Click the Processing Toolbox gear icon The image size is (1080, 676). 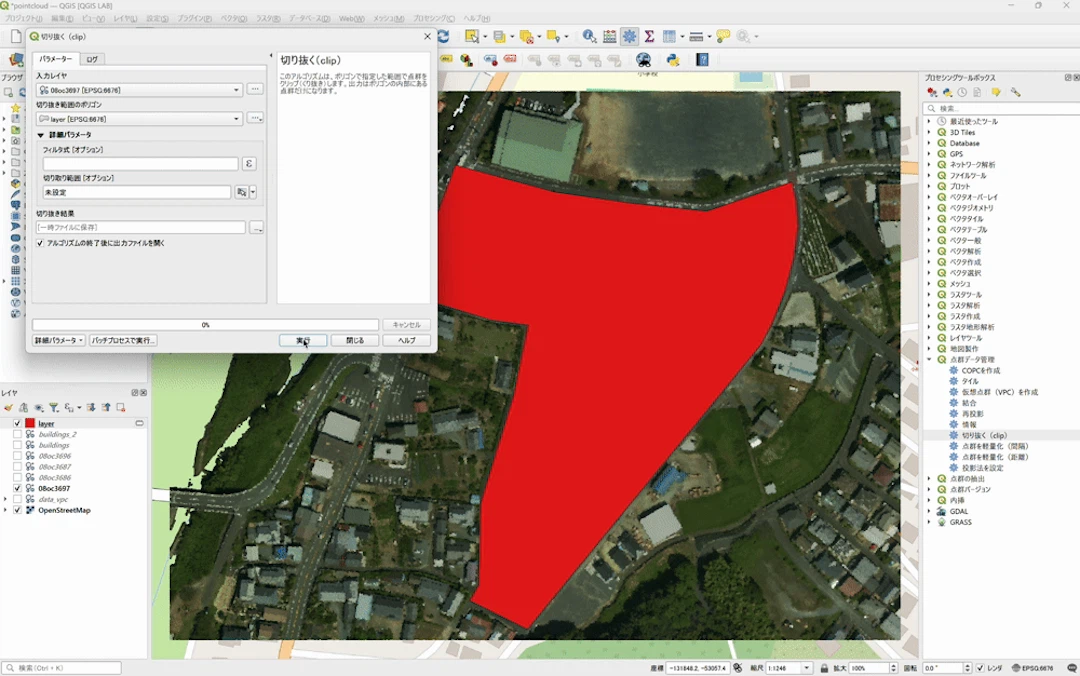click(x=630, y=37)
